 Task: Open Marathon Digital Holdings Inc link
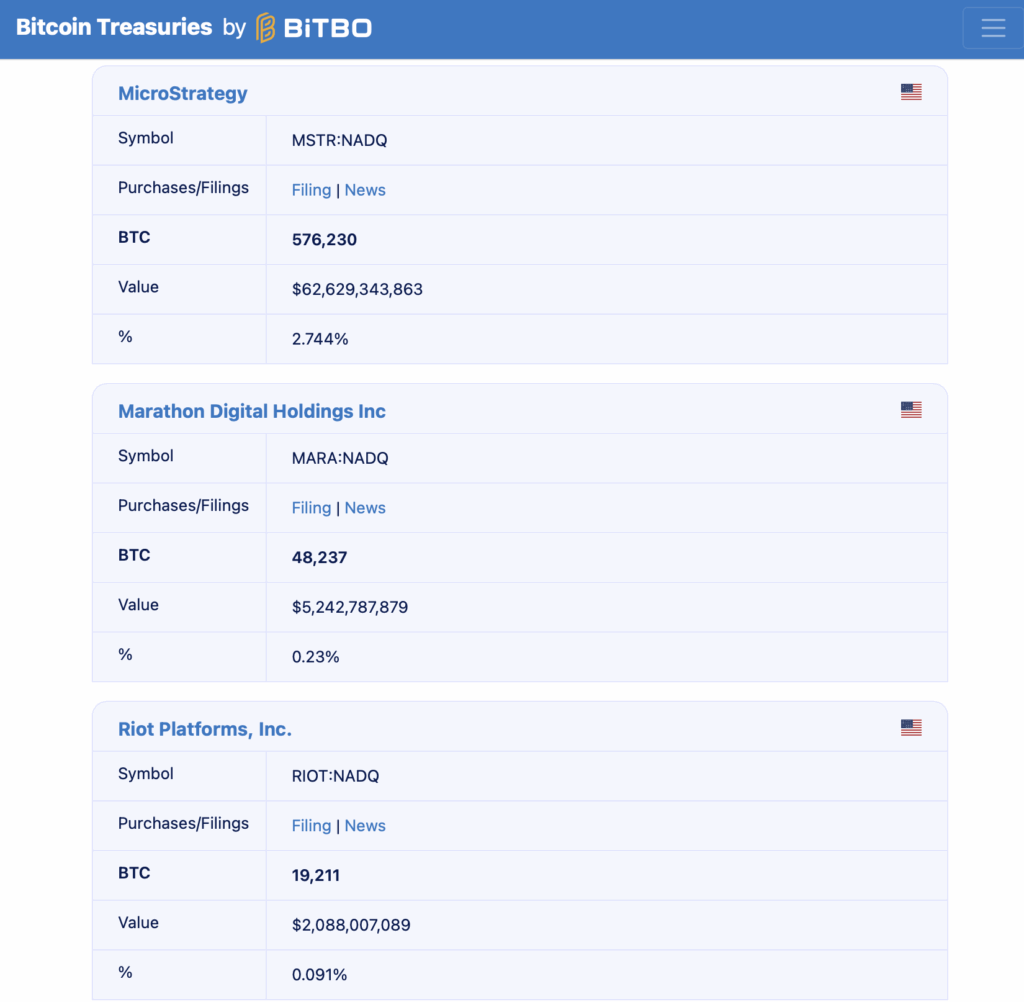click(252, 411)
